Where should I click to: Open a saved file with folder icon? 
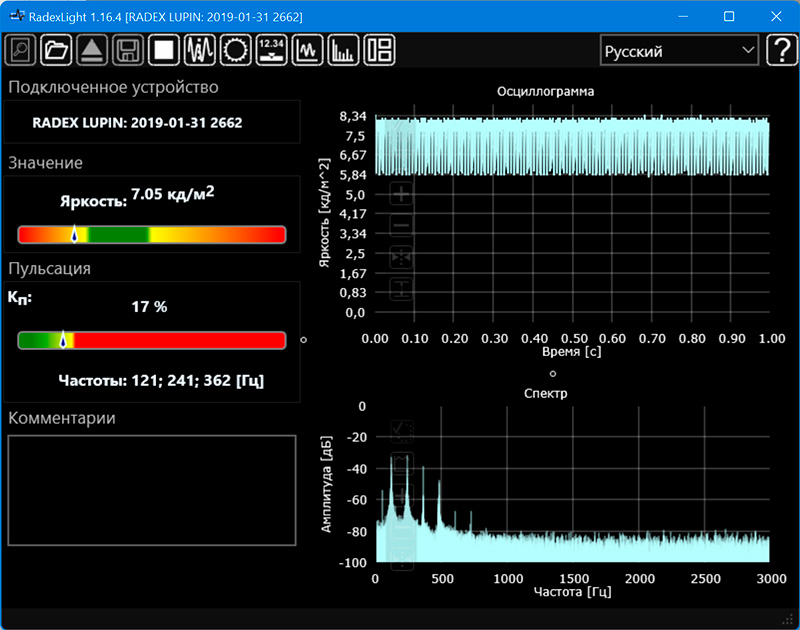point(56,50)
